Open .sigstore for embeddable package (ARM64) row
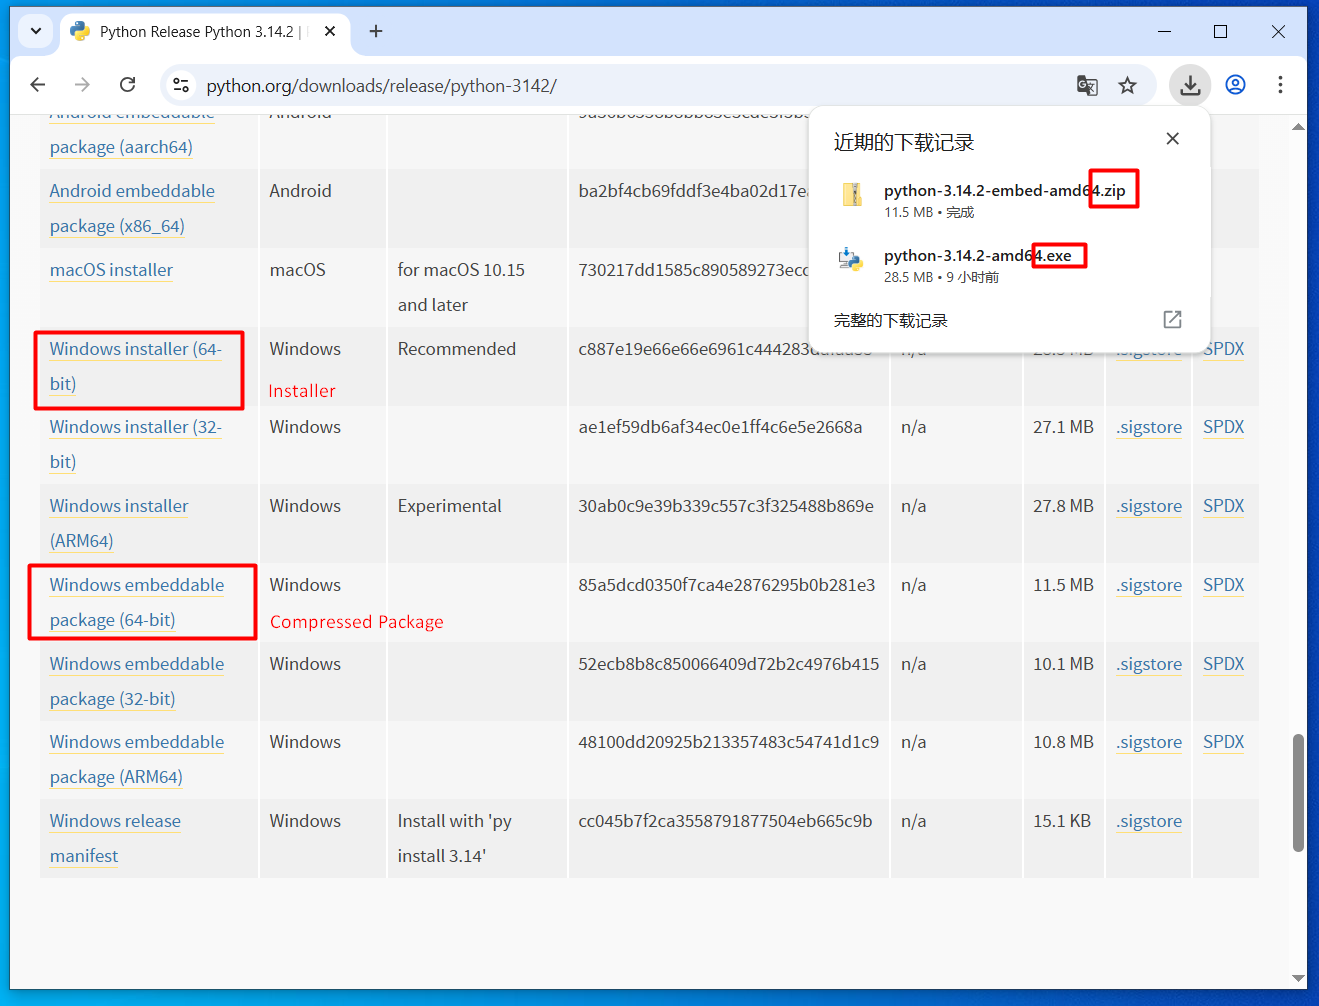 1149,742
